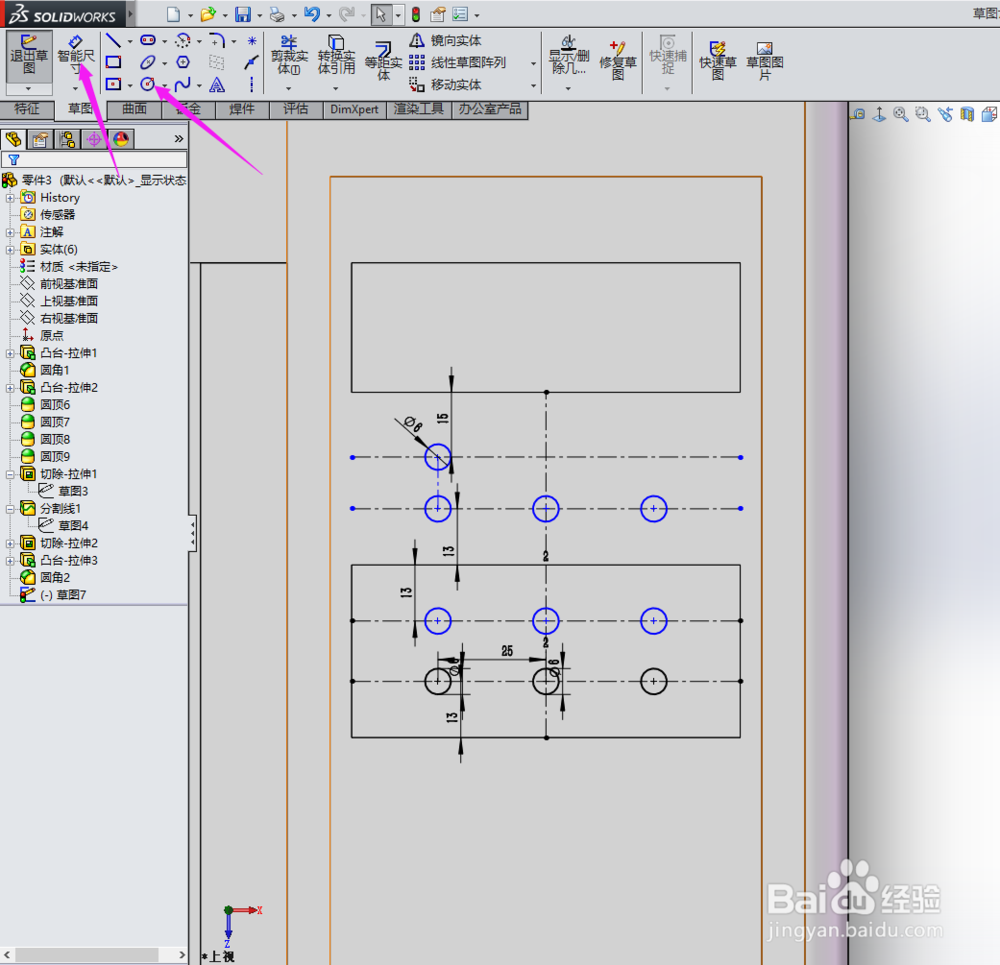This screenshot has height=965, width=1000.
Task: Expand the 实体(6) solid bodies node
Action: pyautogui.click(x=10, y=250)
